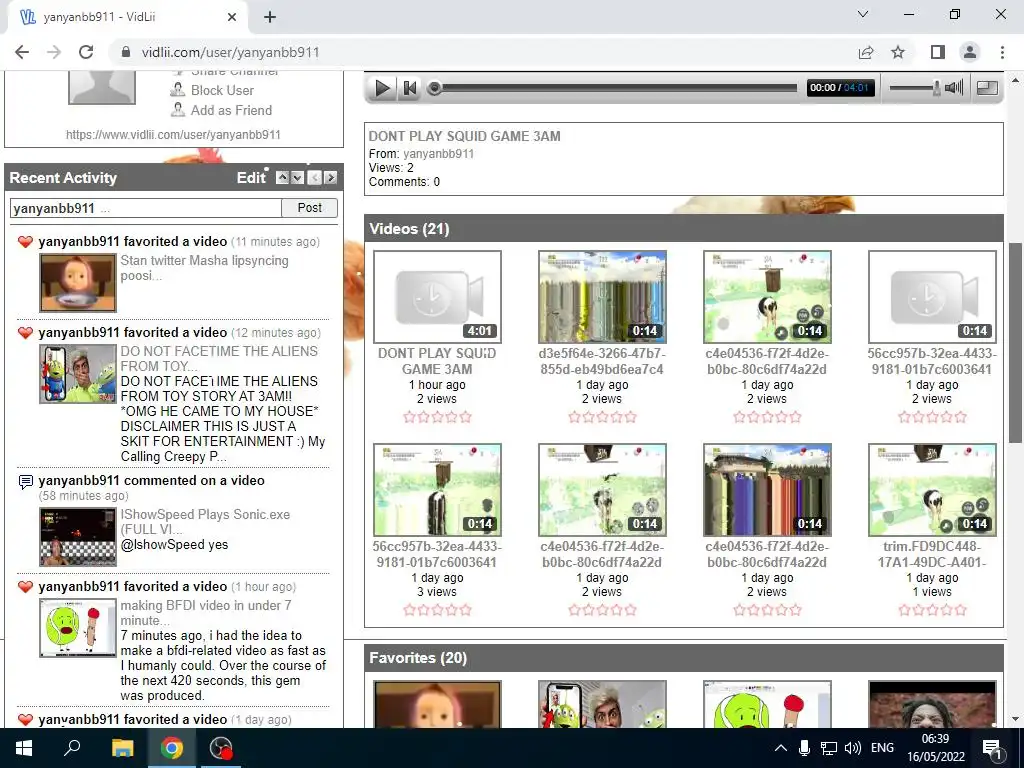Image resolution: width=1024 pixels, height=768 pixels.
Task: Skip to next video in player
Action: (409, 88)
